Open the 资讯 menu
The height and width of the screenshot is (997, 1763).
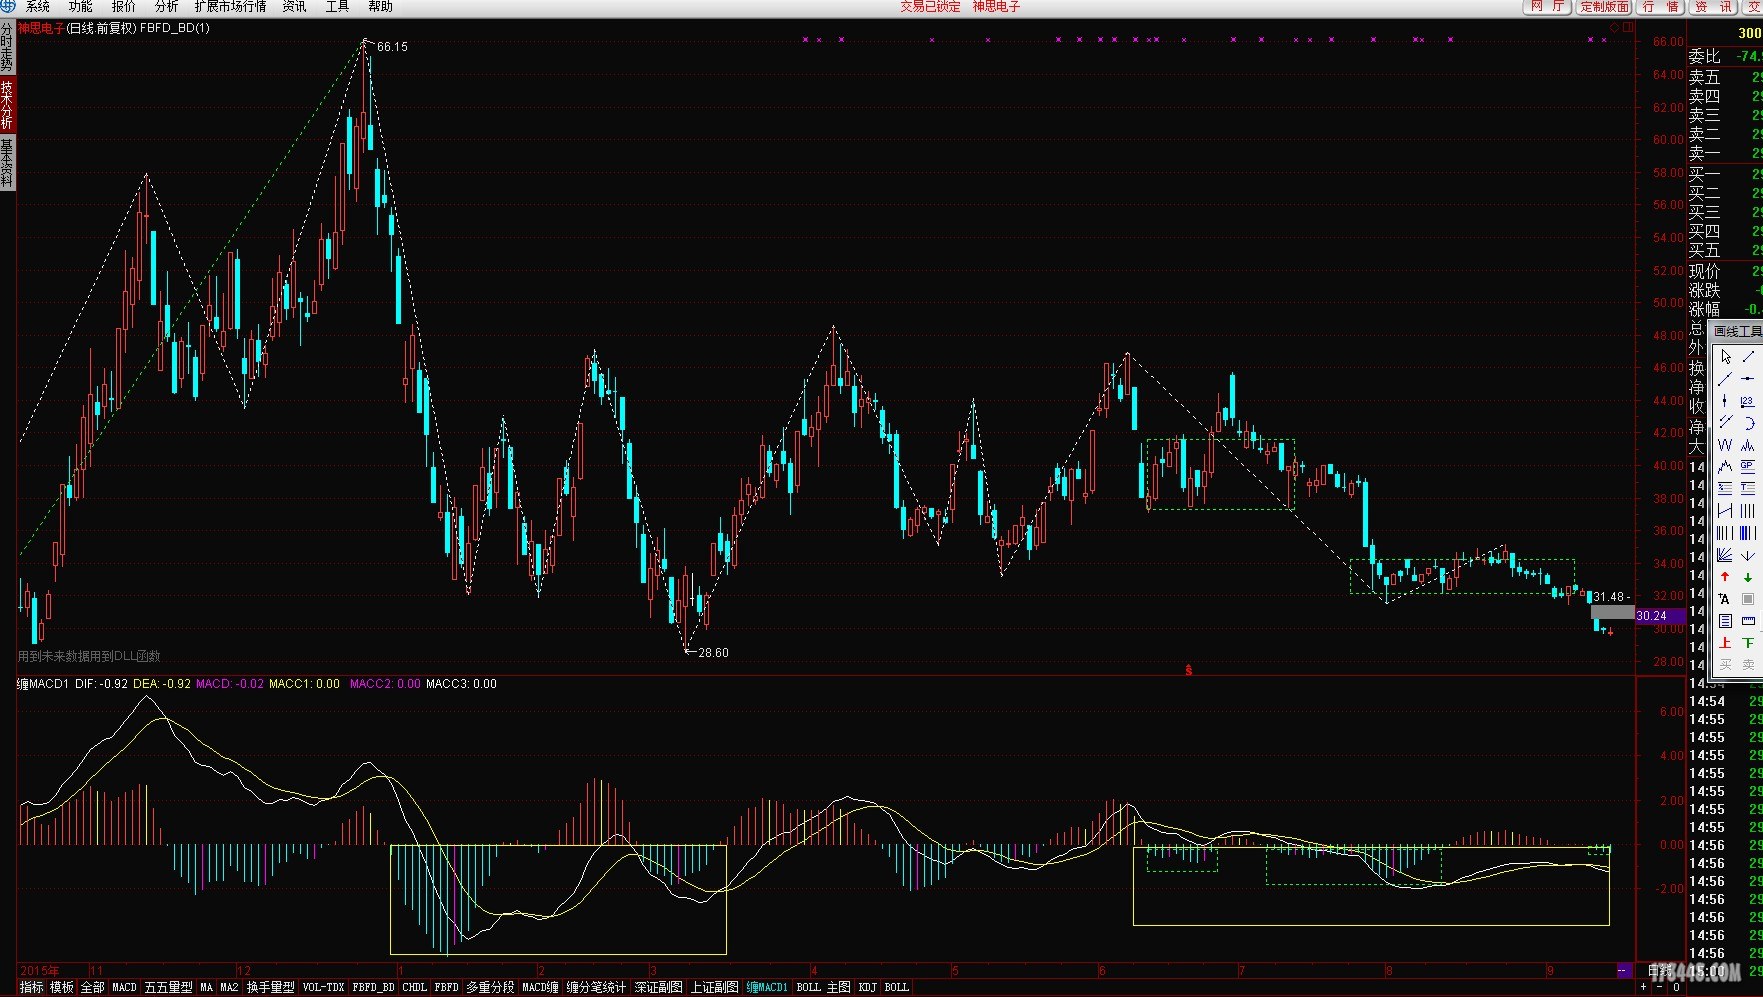coord(295,7)
